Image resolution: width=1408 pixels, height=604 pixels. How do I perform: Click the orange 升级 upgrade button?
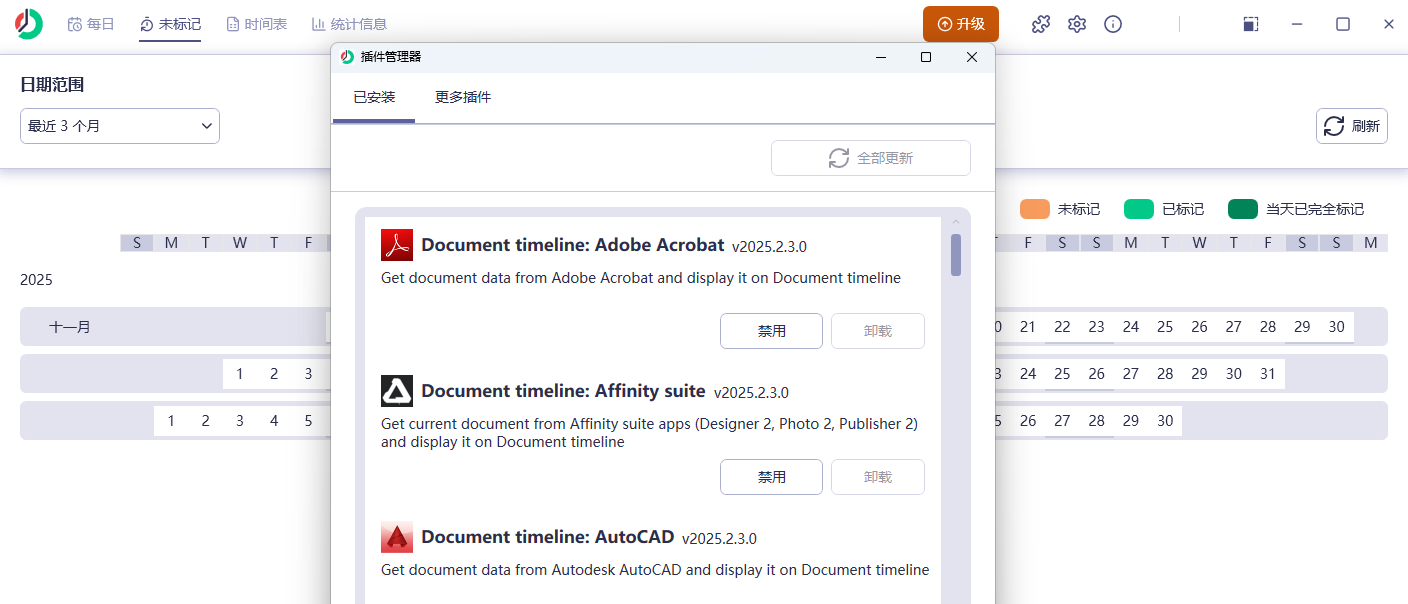(x=961, y=23)
